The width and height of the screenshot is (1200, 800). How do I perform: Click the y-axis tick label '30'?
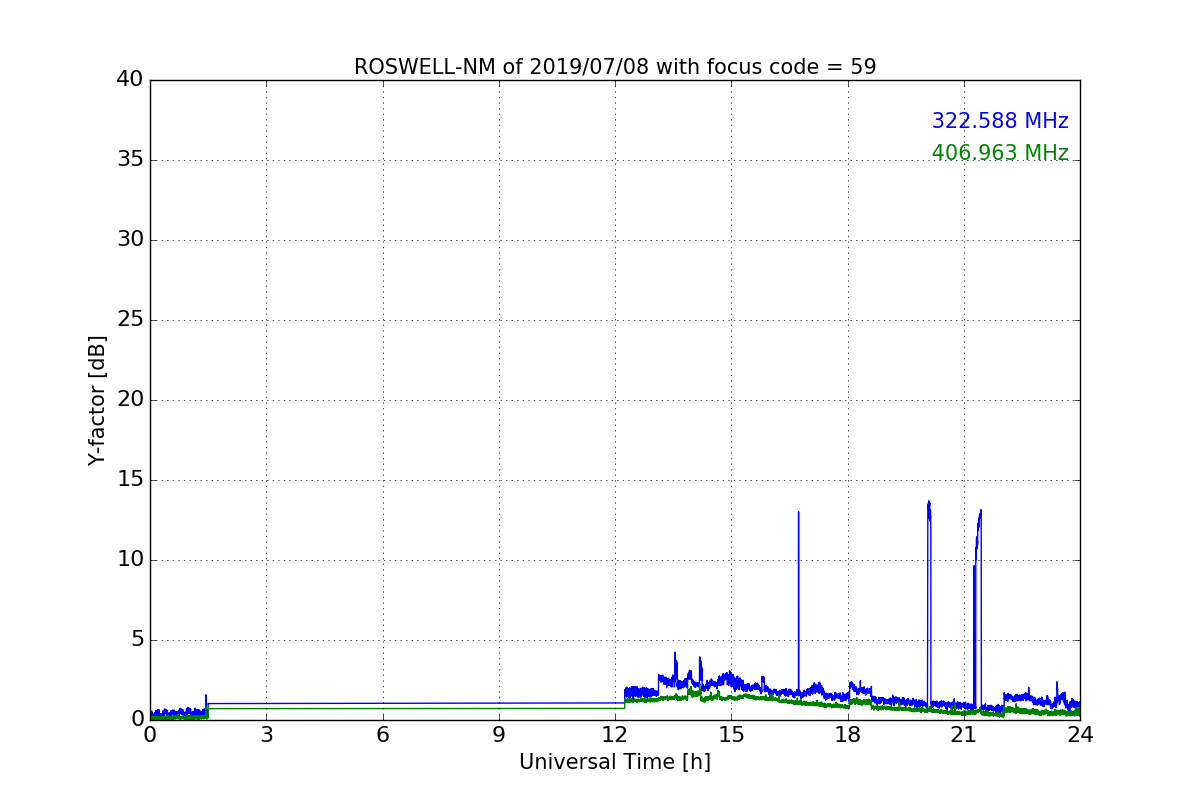tap(130, 240)
